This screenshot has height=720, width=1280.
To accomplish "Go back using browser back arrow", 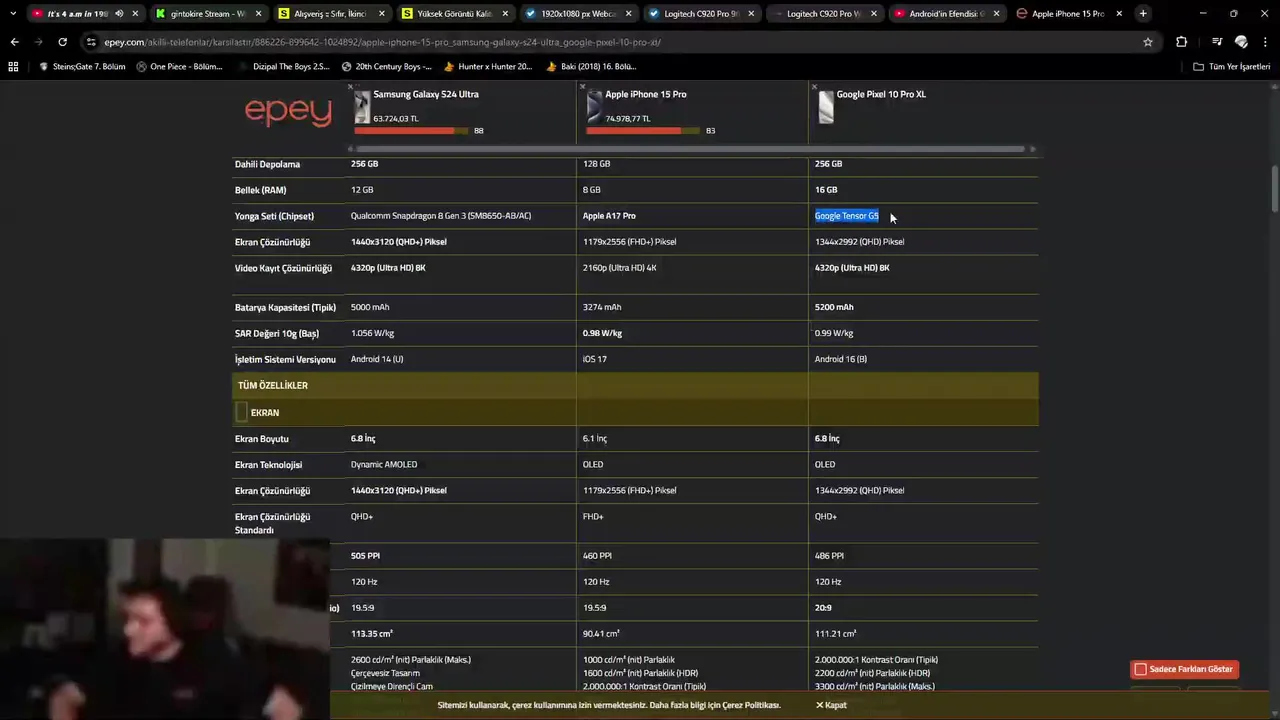I will click(14, 42).
